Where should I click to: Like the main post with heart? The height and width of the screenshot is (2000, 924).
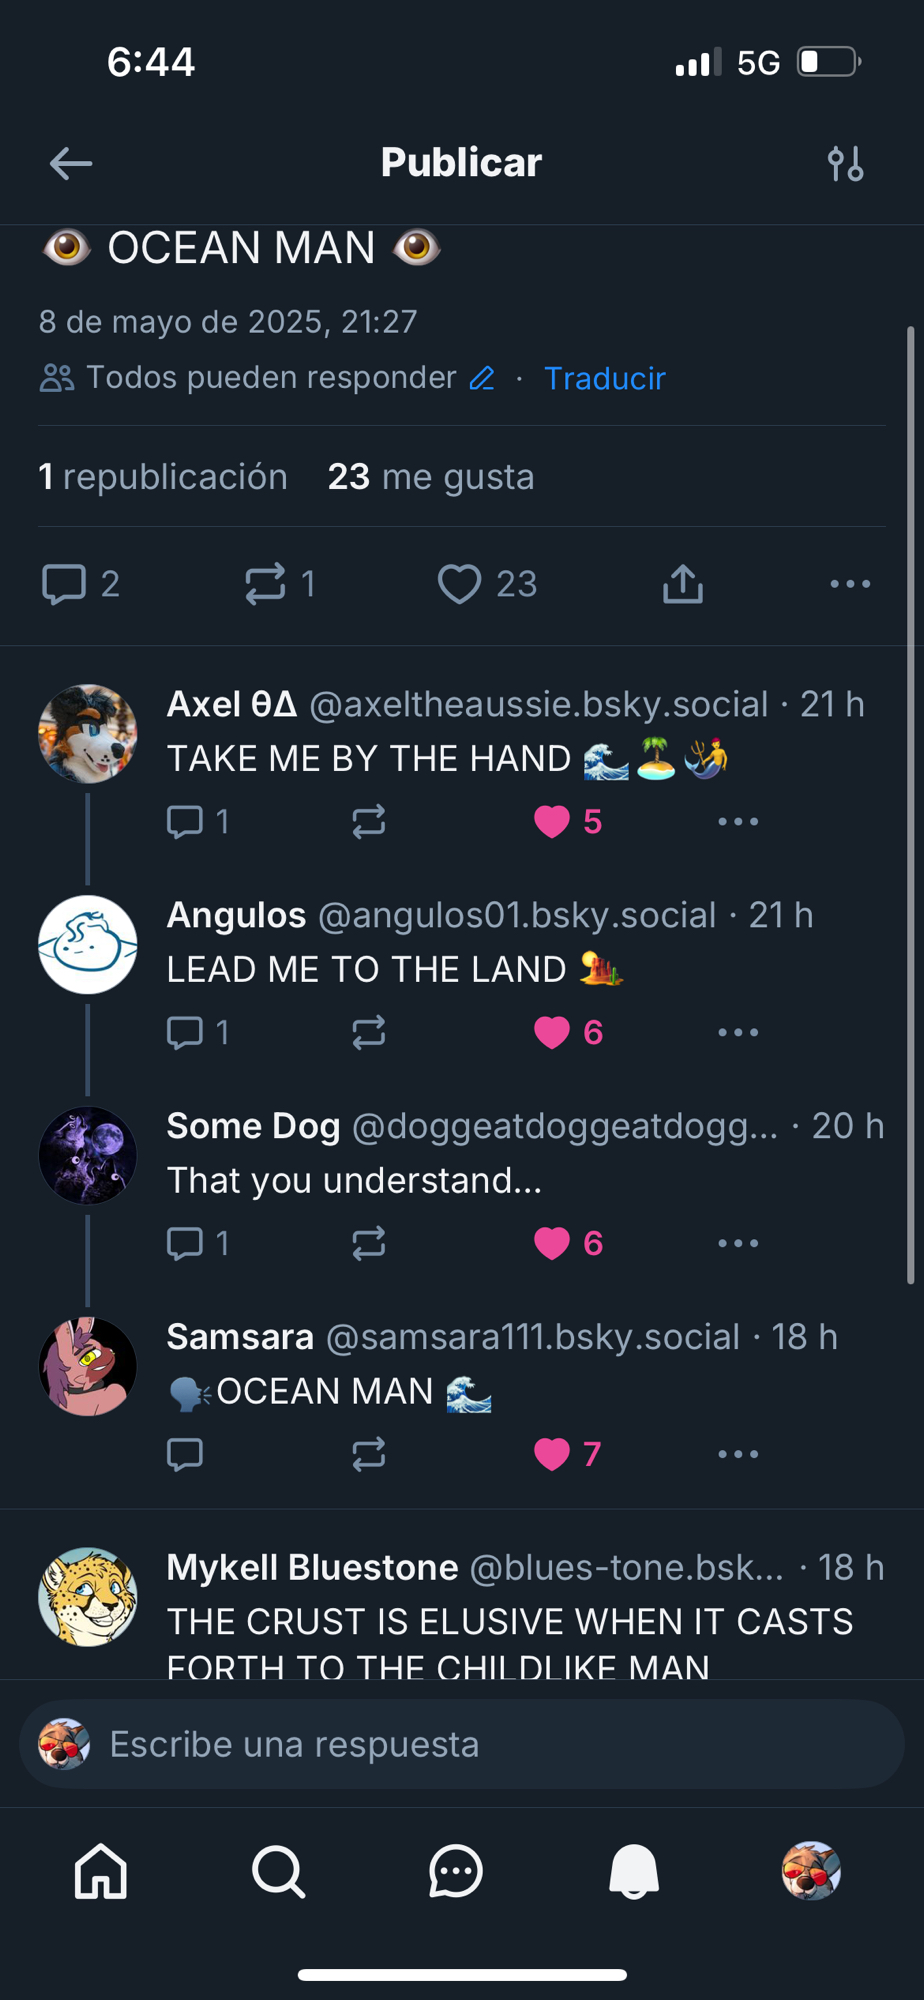pyautogui.click(x=460, y=584)
